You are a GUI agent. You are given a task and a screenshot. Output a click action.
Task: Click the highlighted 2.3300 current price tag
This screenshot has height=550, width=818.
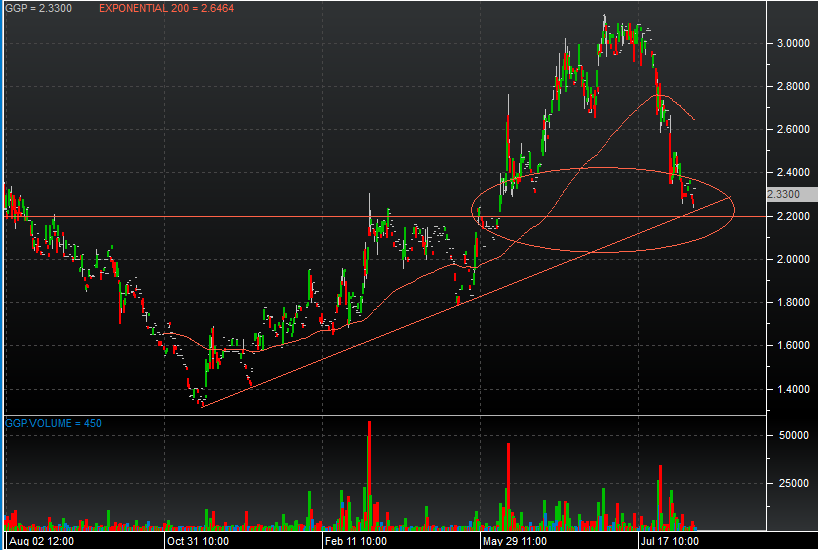tap(783, 195)
